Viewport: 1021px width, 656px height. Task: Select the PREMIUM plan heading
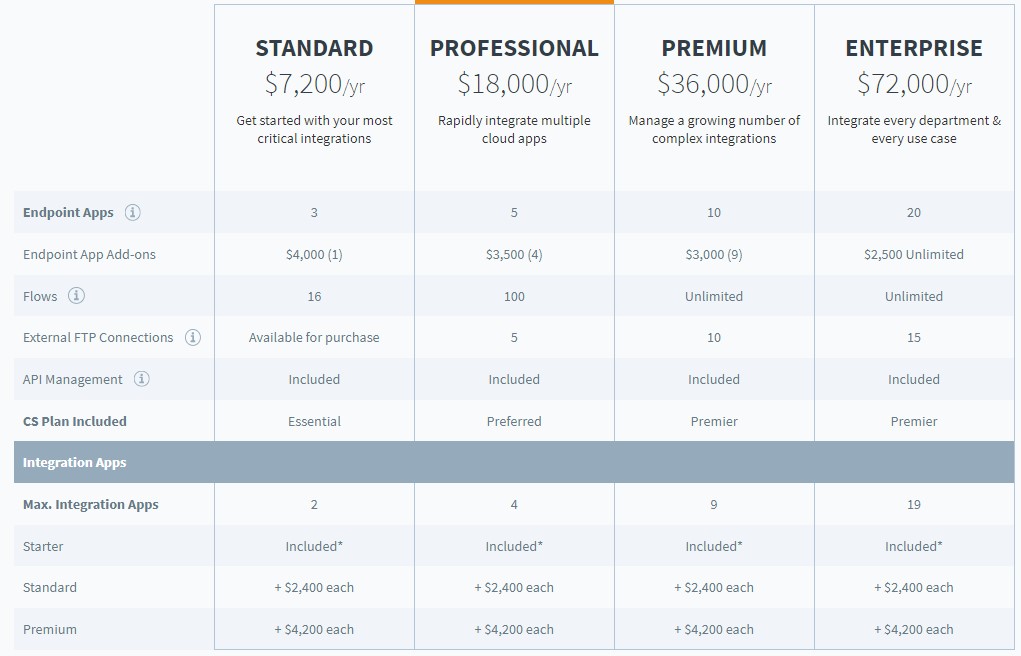click(714, 48)
